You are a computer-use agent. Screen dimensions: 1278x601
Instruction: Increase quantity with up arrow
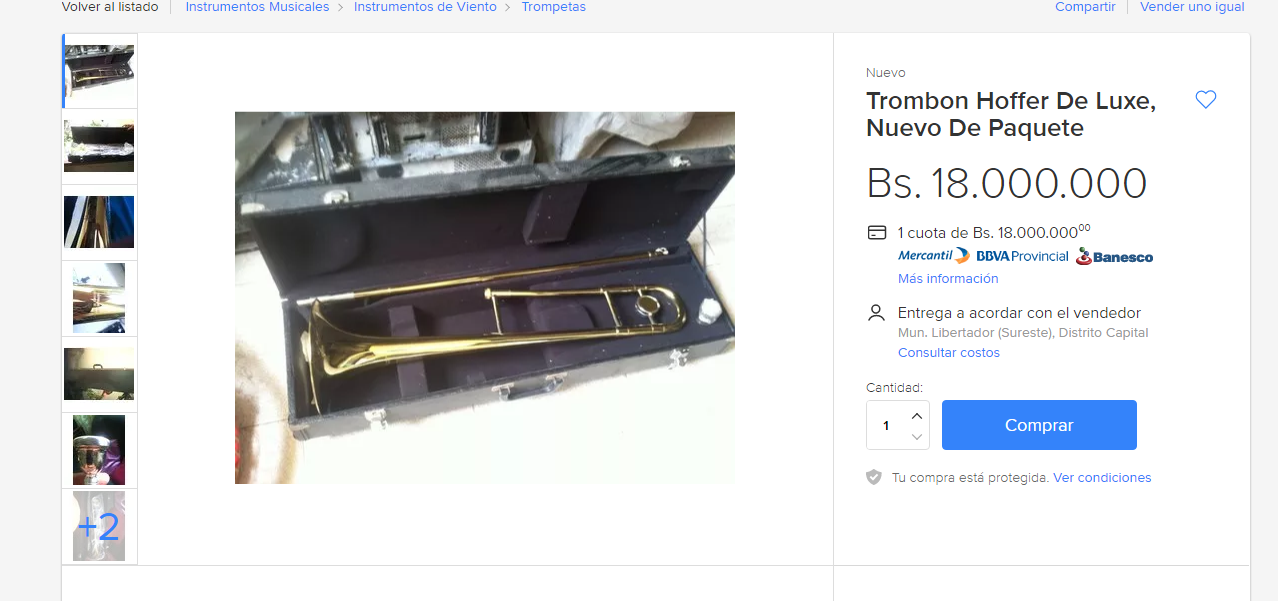click(917, 415)
